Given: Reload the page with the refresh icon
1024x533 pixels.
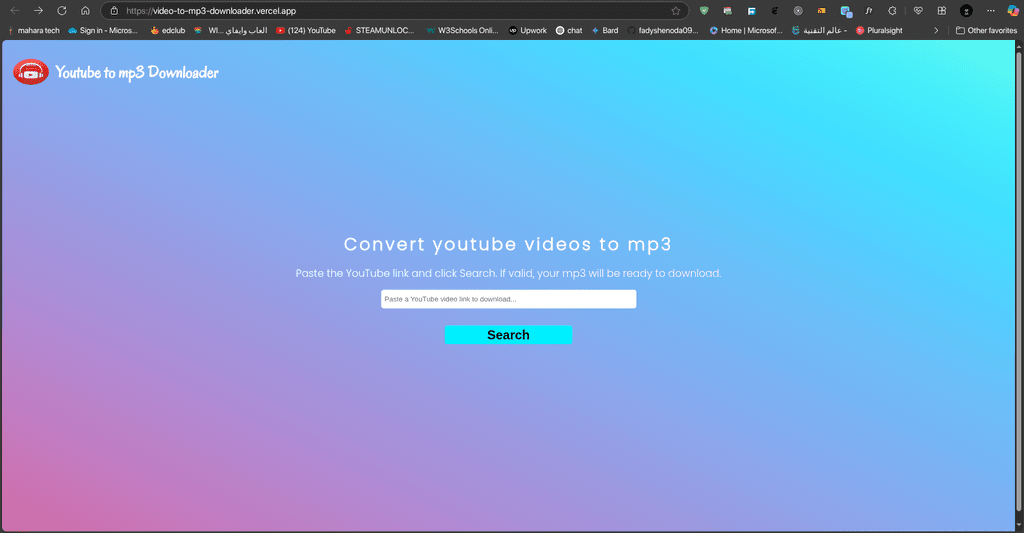Looking at the screenshot, I should click(61, 10).
